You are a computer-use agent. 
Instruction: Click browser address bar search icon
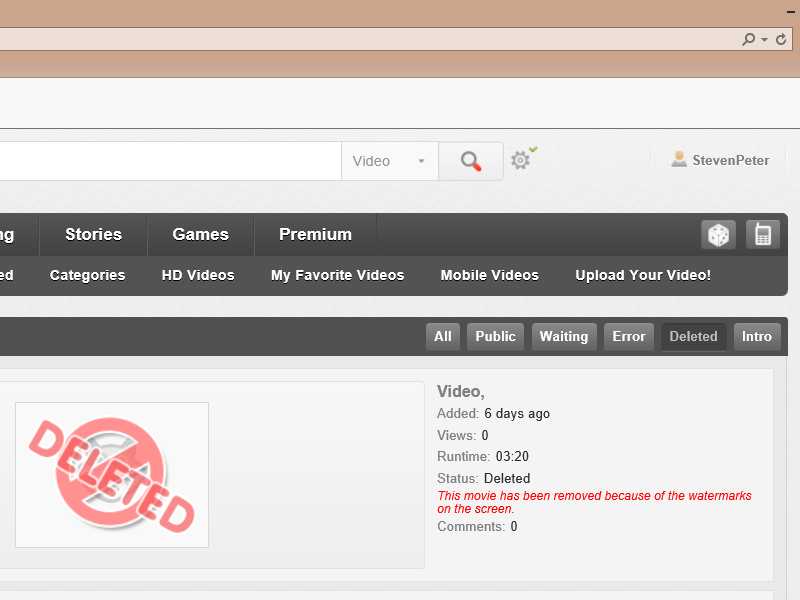pos(748,39)
